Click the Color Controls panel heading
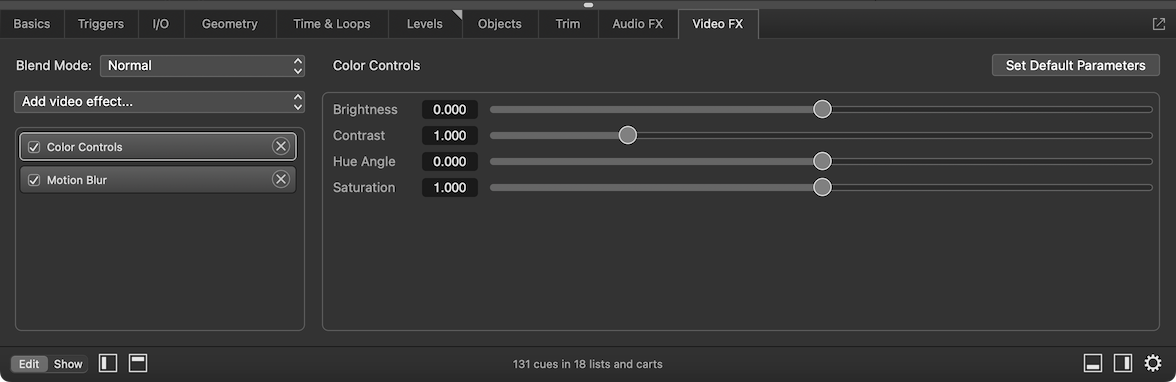 pos(376,65)
